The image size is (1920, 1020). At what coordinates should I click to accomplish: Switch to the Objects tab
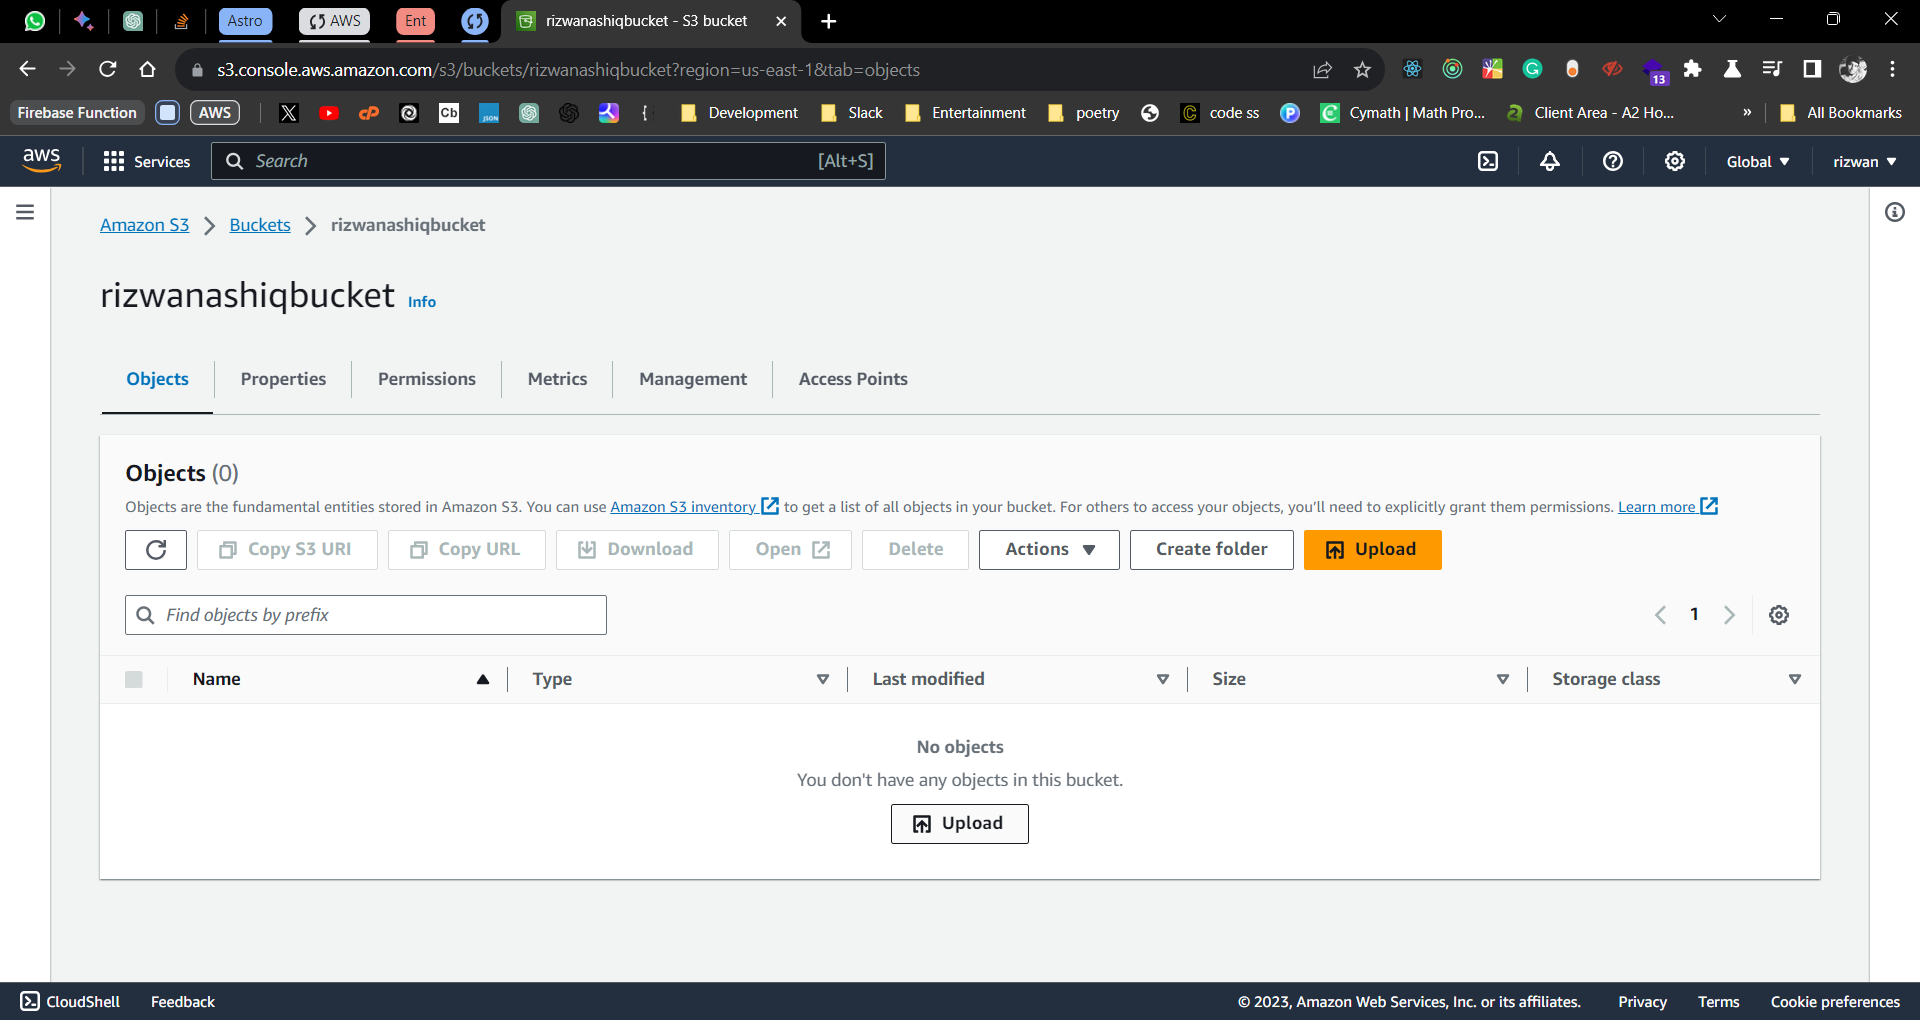click(x=157, y=379)
